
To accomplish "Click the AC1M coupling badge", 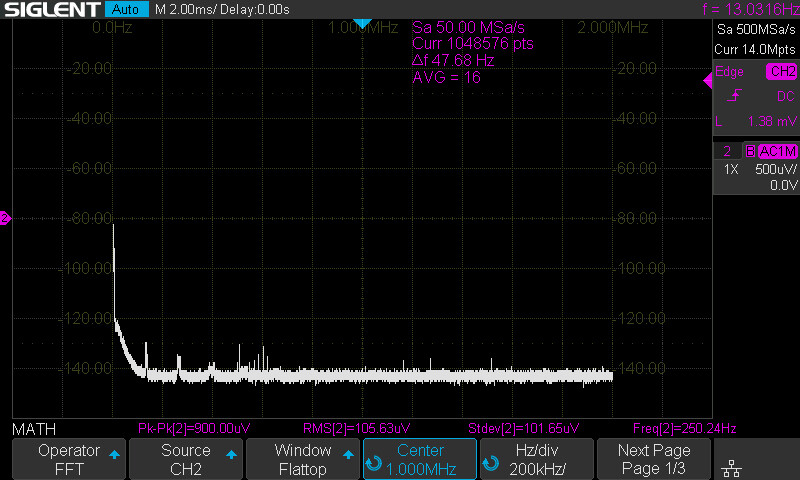I will [778, 151].
